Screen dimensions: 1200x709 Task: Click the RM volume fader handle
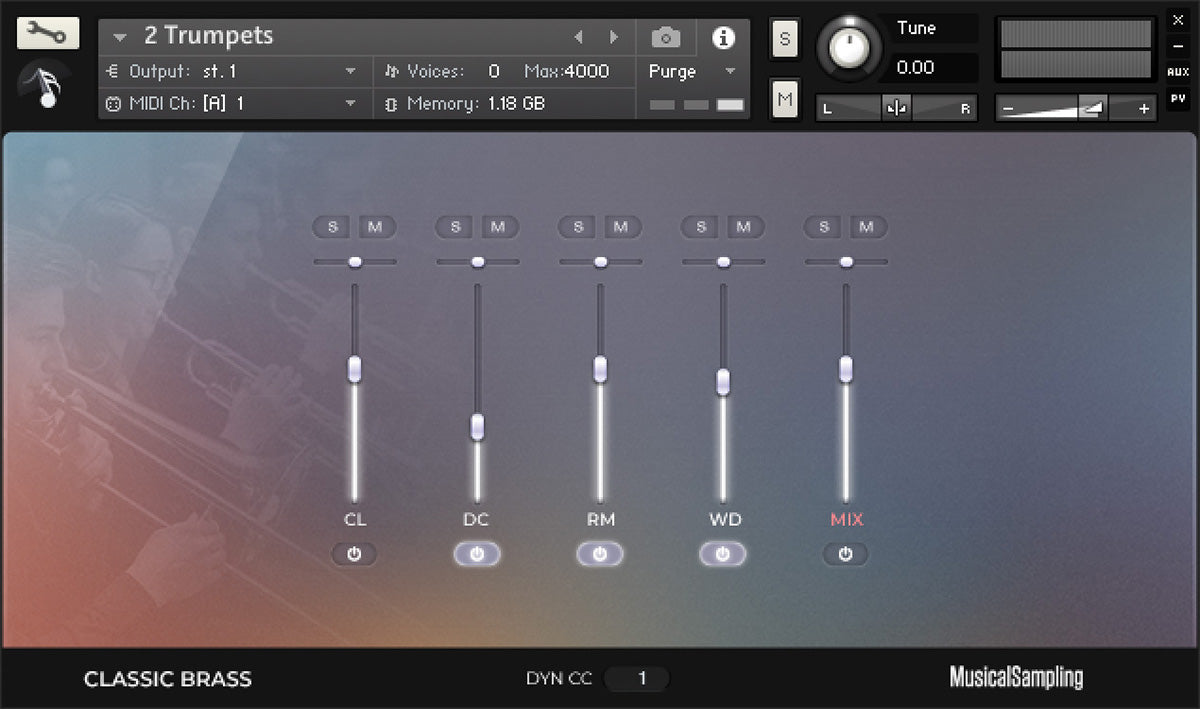600,369
